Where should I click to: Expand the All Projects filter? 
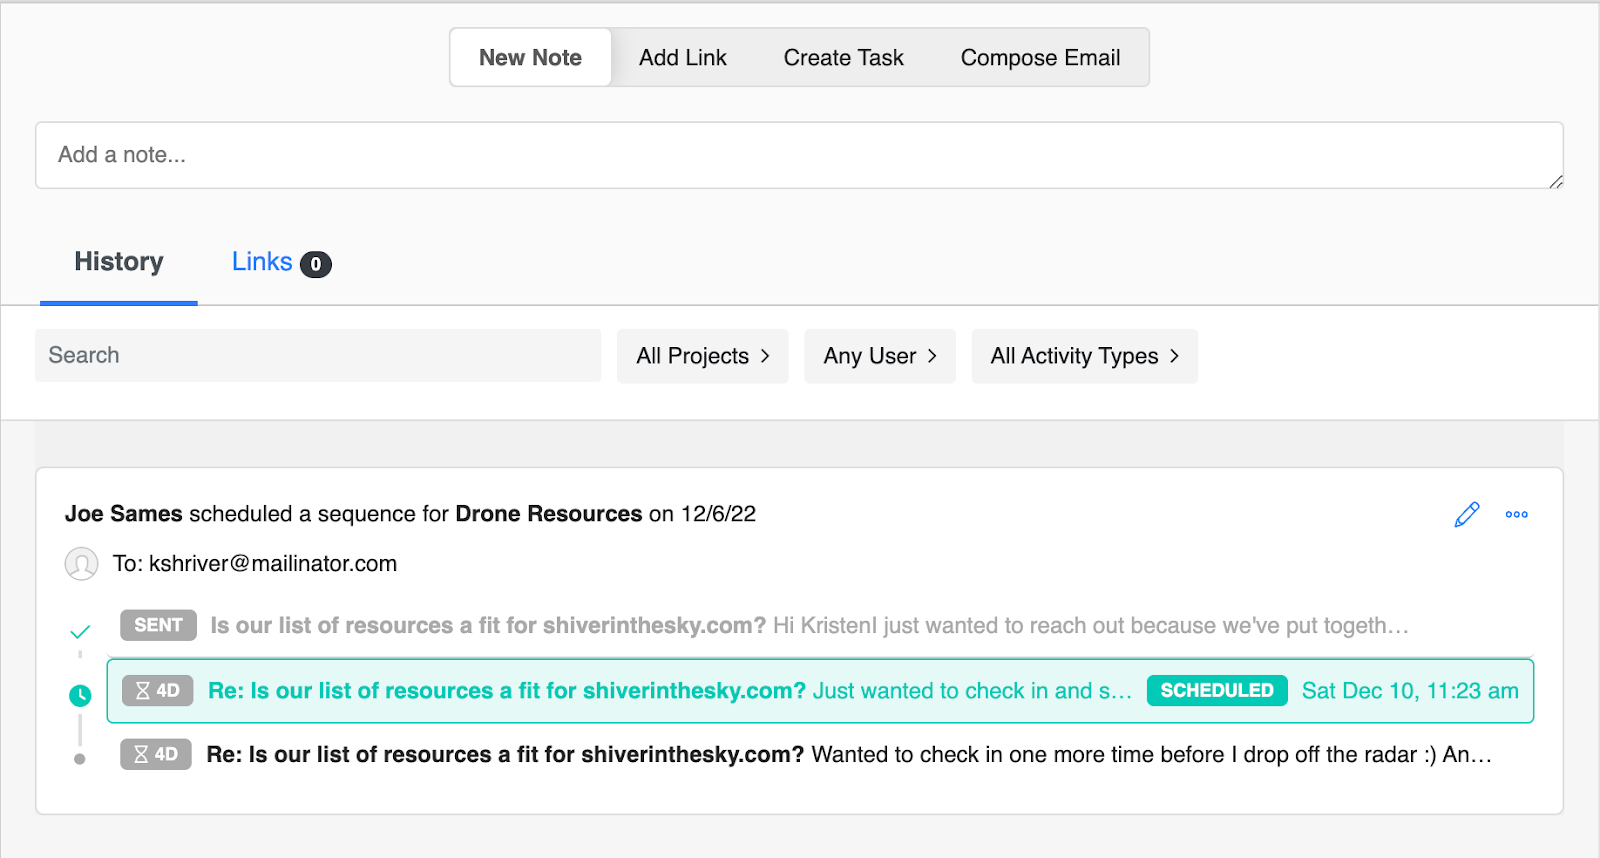click(x=702, y=356)
